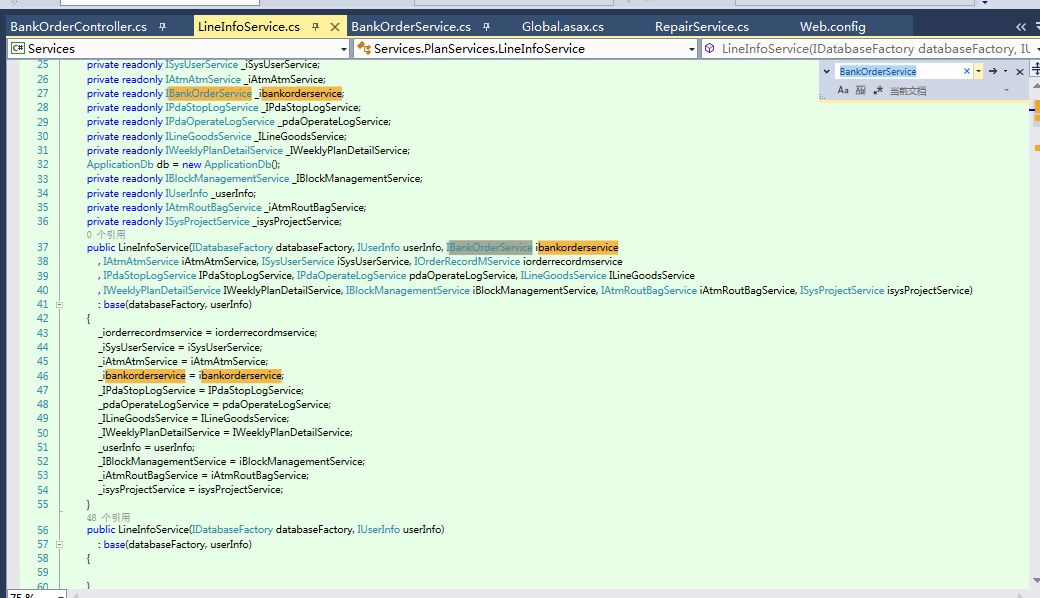Screen dimensions: 1040x598
Task: Switch to the Global.asax.cs tab
Action: click(x=563, y=27)
